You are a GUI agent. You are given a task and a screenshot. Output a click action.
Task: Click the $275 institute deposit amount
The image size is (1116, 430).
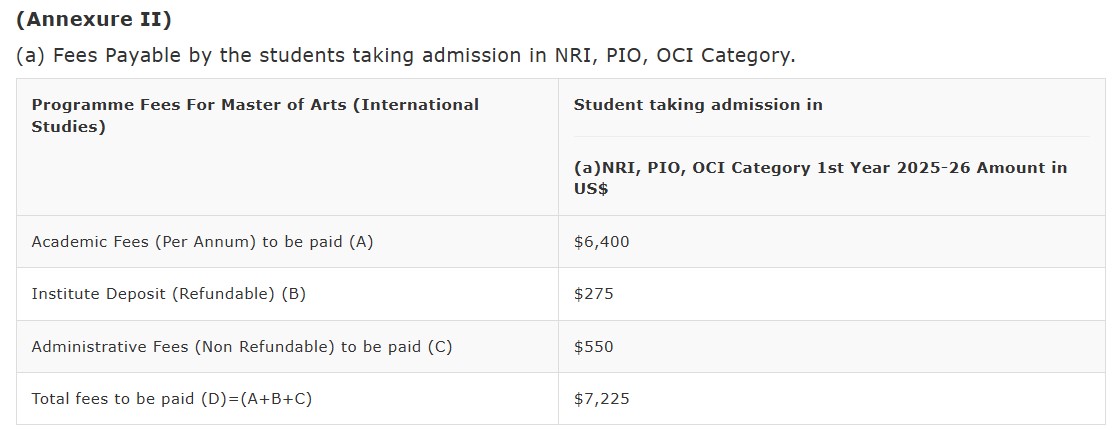click(x=594, y=294)
